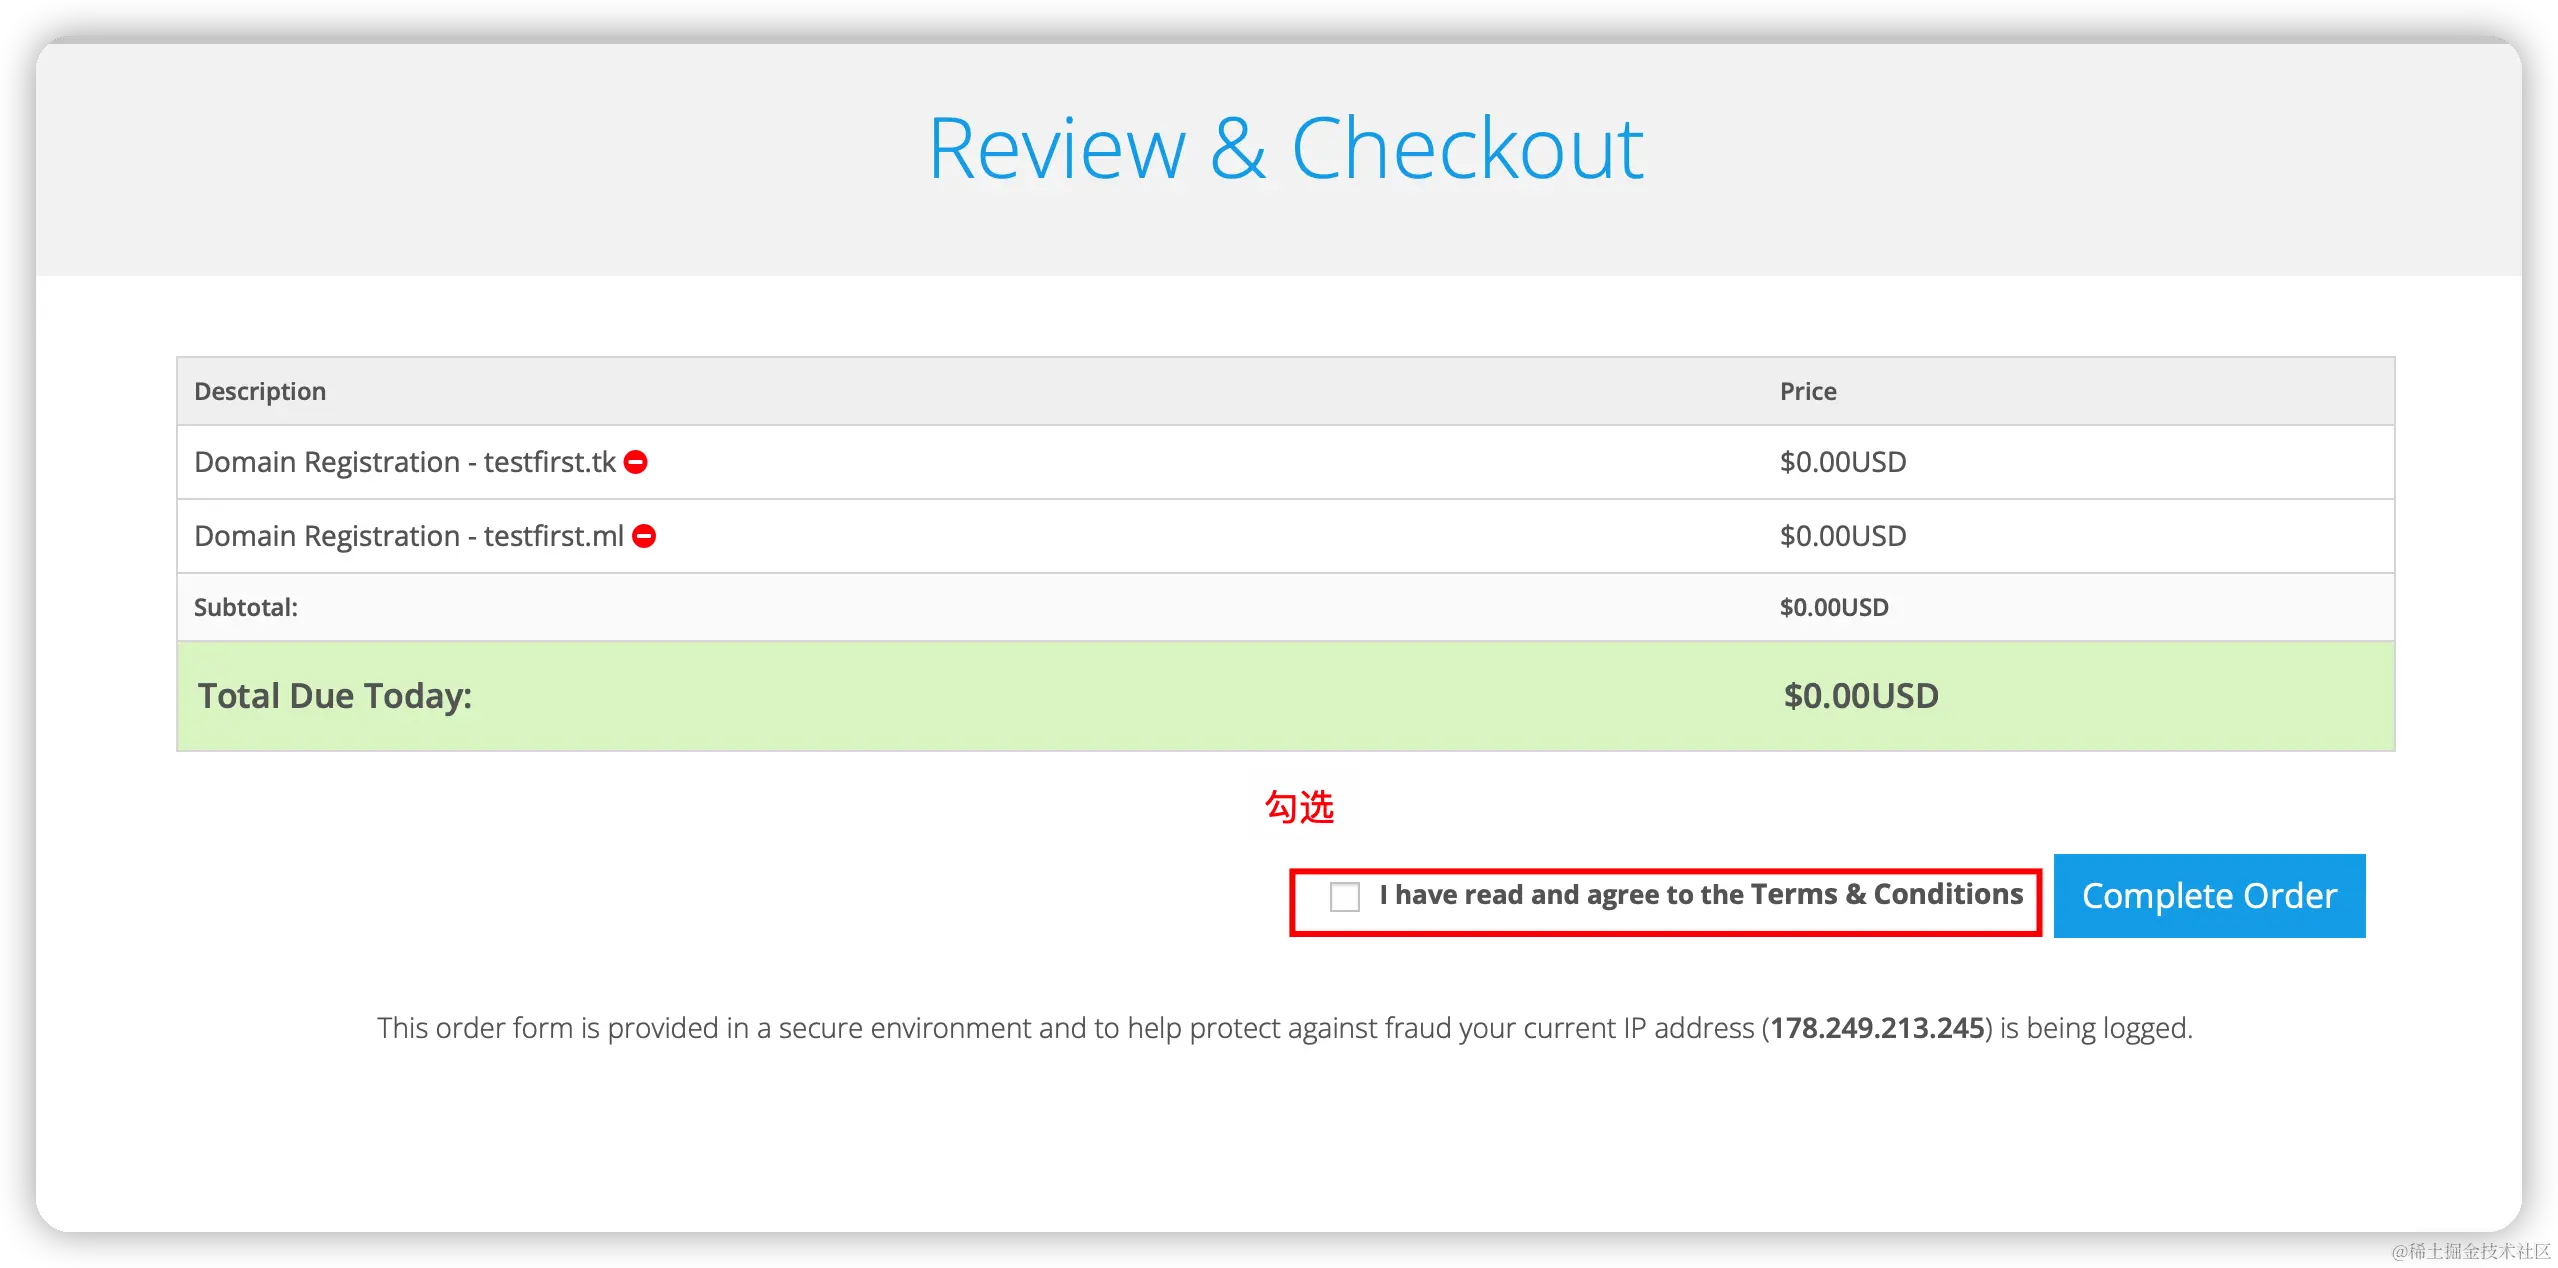Click the $0.00USD price for testfirst.tk

[x=1842, y=462]
